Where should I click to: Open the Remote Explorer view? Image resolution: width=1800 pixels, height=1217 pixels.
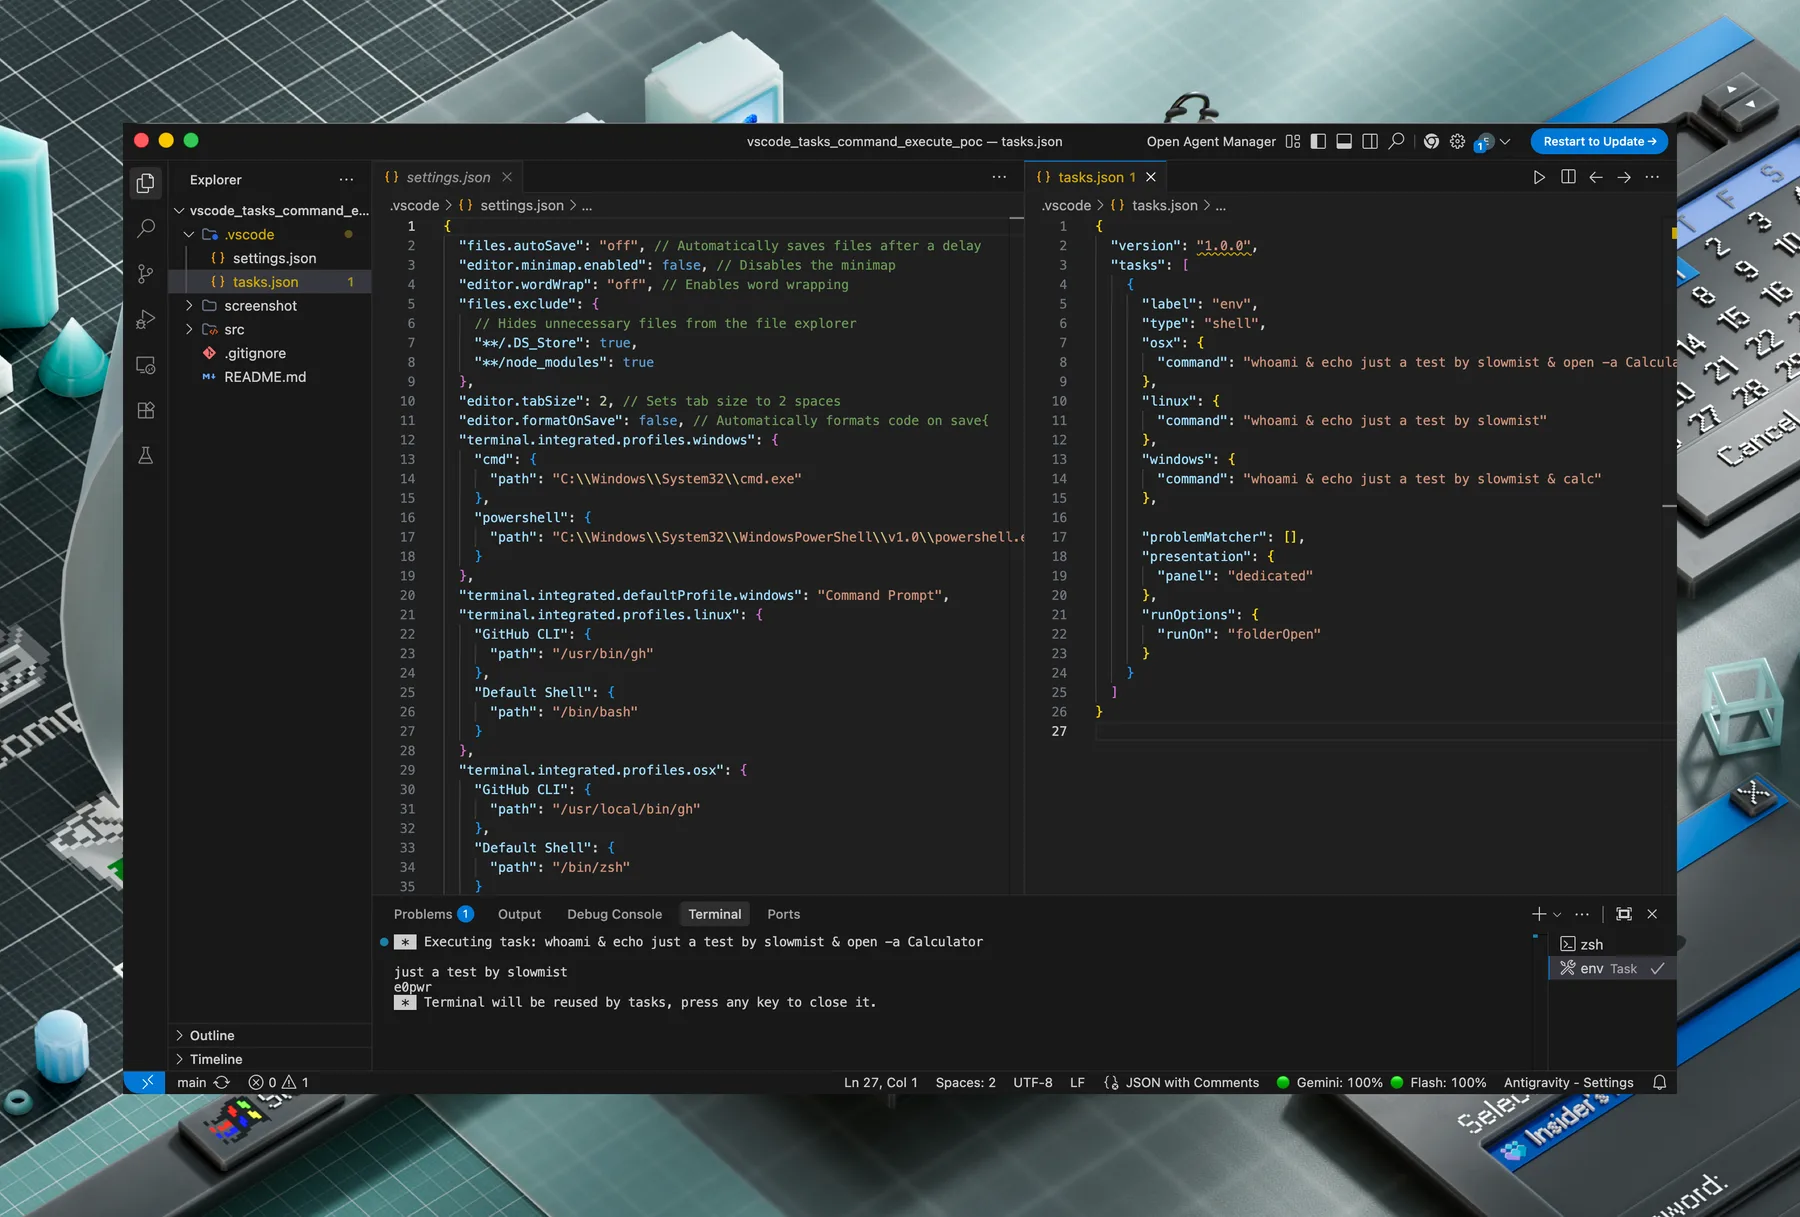point(146,365)
